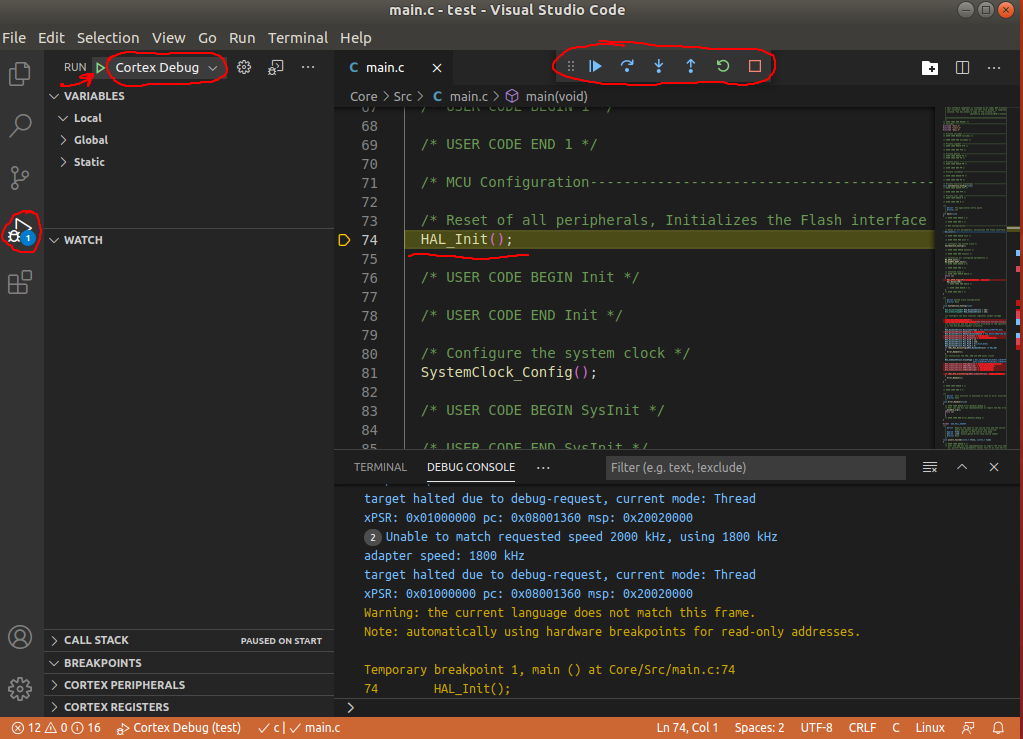The image size is (1023, 739).
Task: Step Into in debug toolbar
Action: pyautogui.click(x=659, y=66)
